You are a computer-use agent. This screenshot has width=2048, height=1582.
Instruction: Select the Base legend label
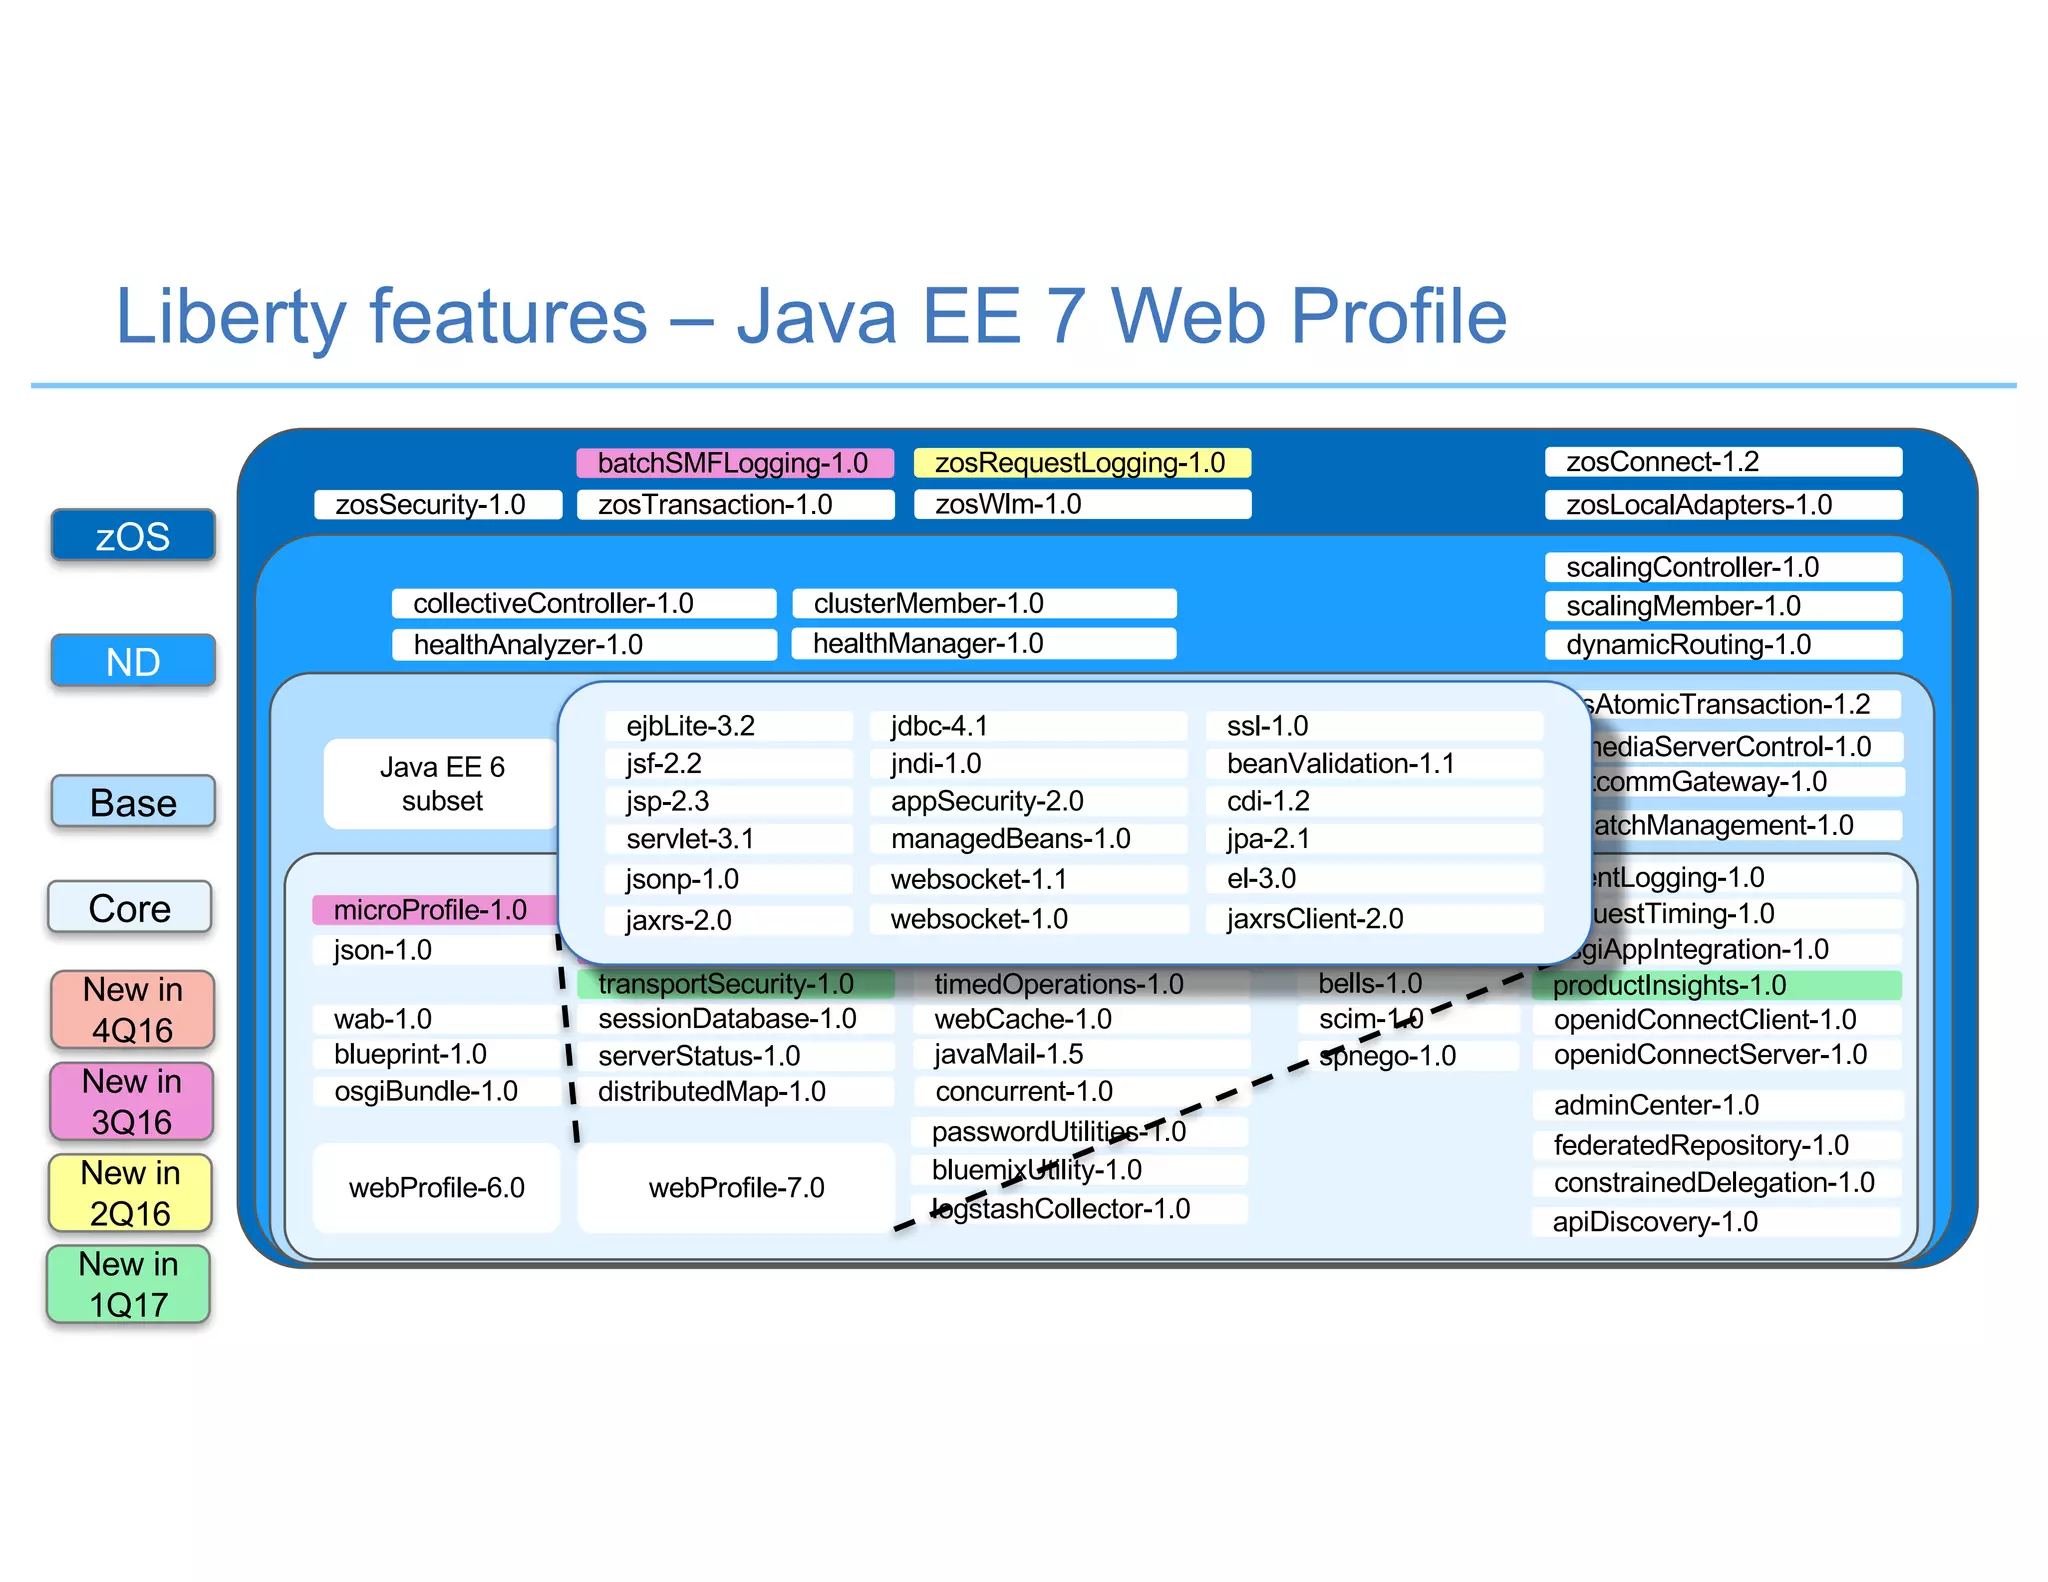[133, 802]
